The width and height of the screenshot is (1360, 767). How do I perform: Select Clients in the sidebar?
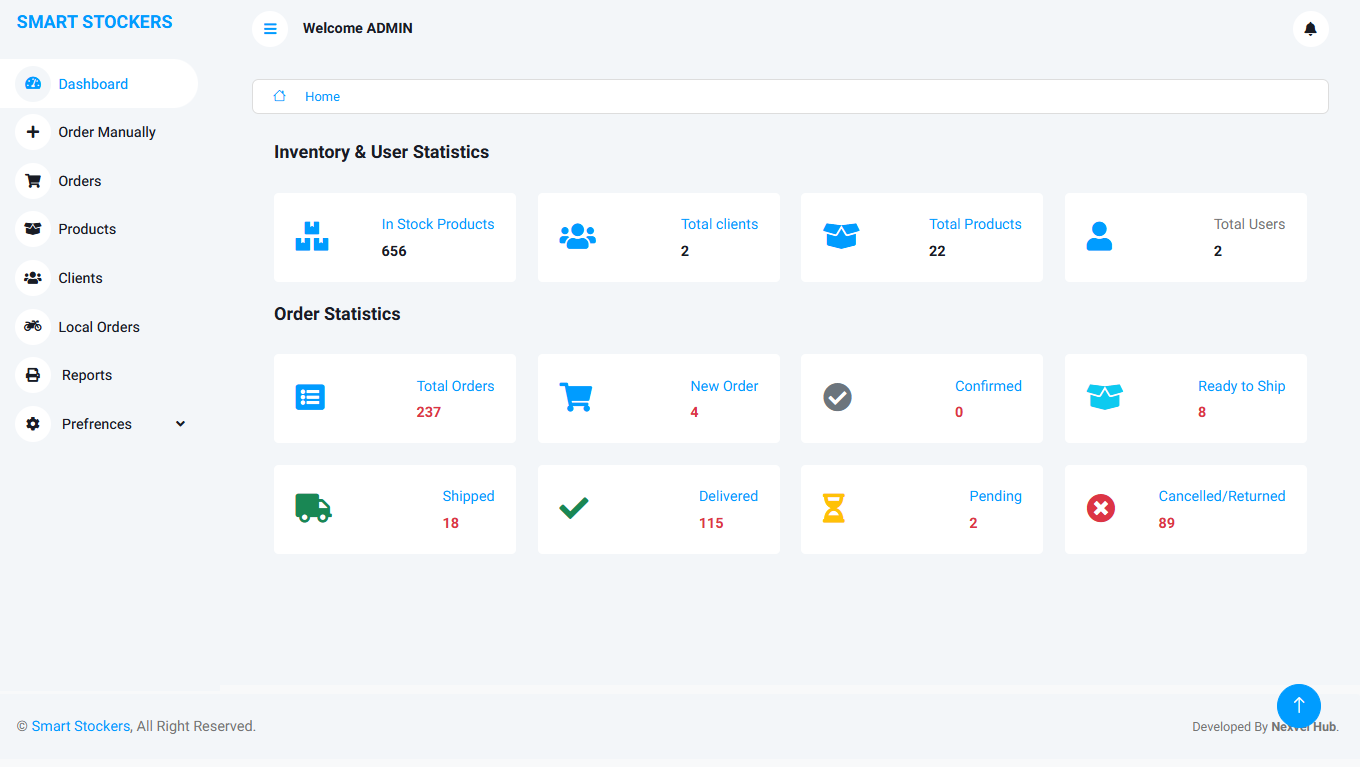80,278
